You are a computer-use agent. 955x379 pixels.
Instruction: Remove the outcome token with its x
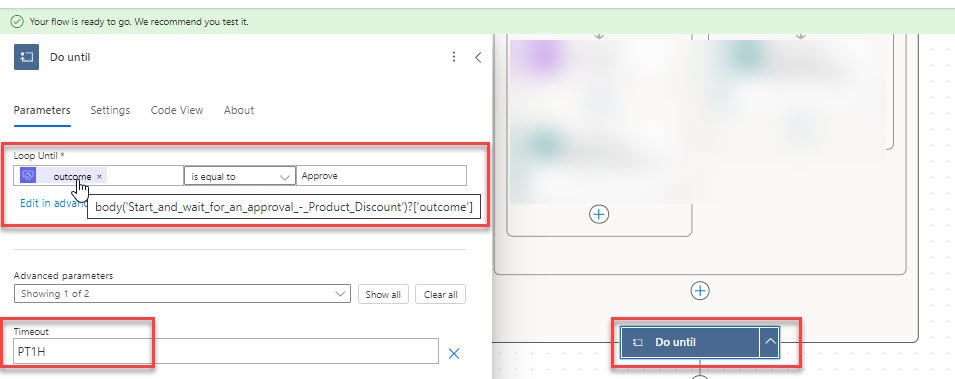tap(99, 177)
